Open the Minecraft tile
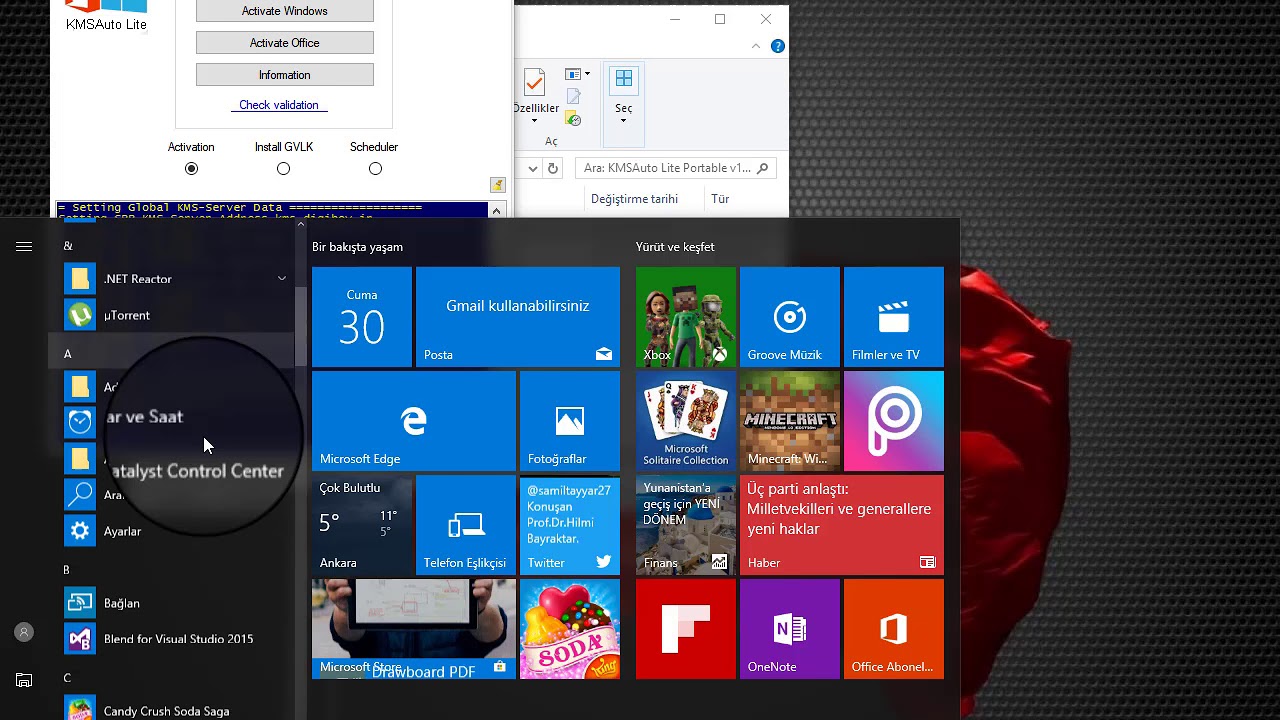This screenshot has width=1280, height=720. pyautogui.click(x=790, y=421)
